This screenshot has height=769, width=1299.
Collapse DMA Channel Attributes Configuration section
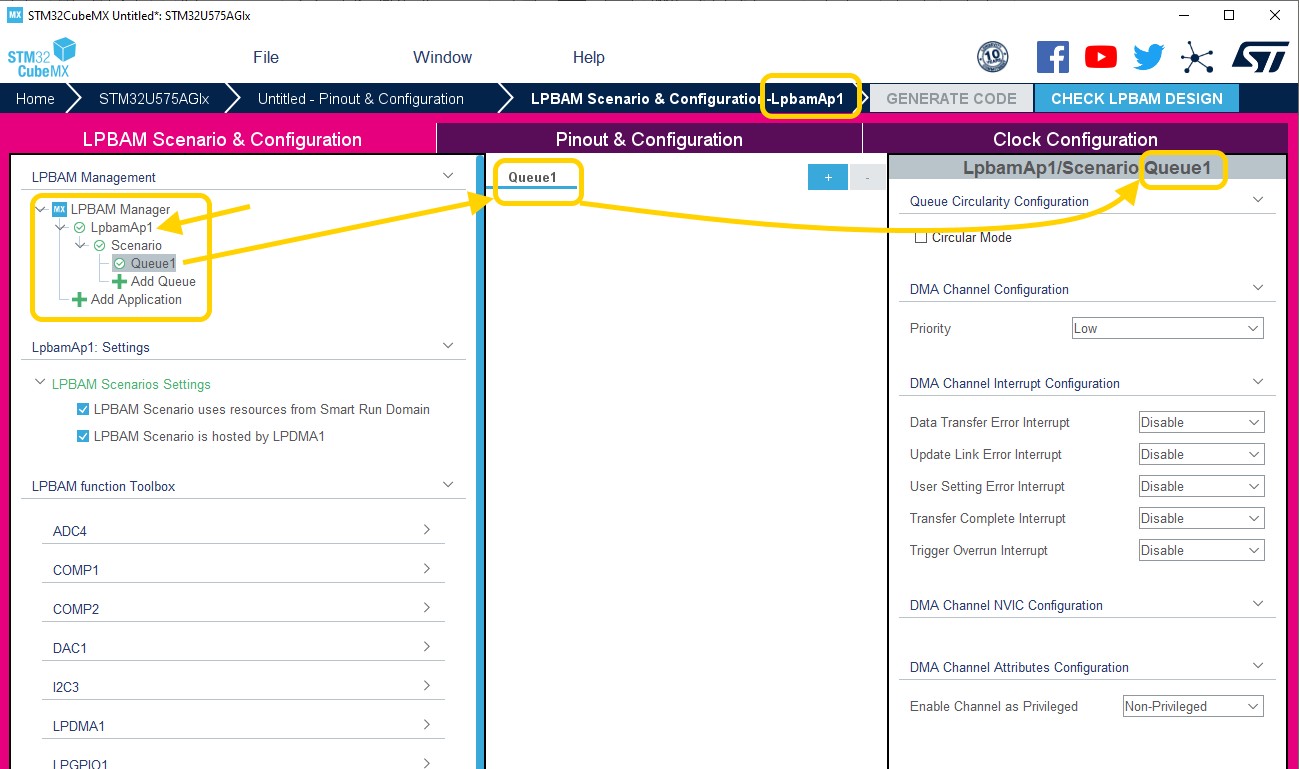coord(1258,666)
